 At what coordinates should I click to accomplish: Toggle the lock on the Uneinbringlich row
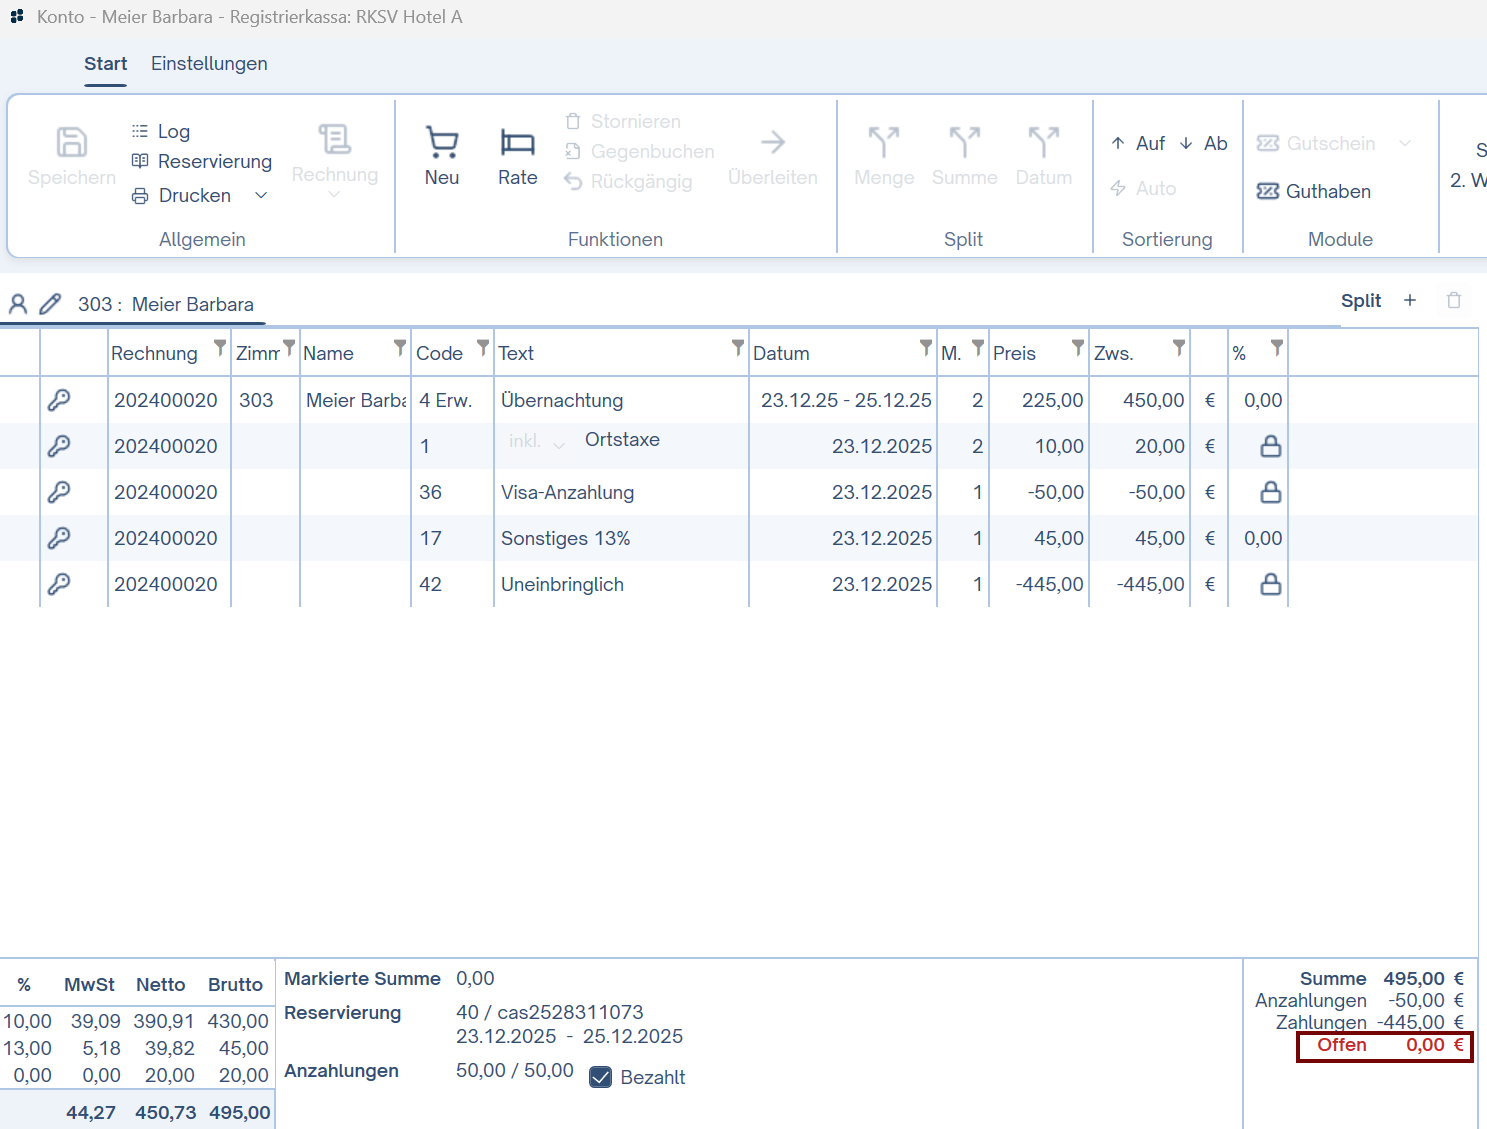1270,584
